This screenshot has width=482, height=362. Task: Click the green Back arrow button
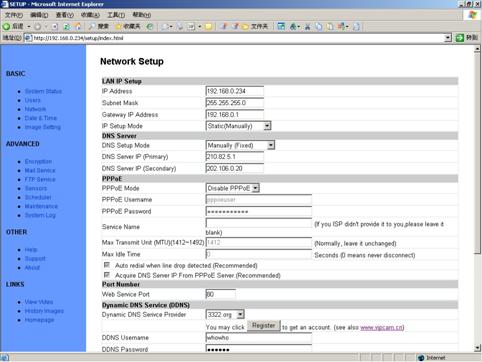(6, 26)
